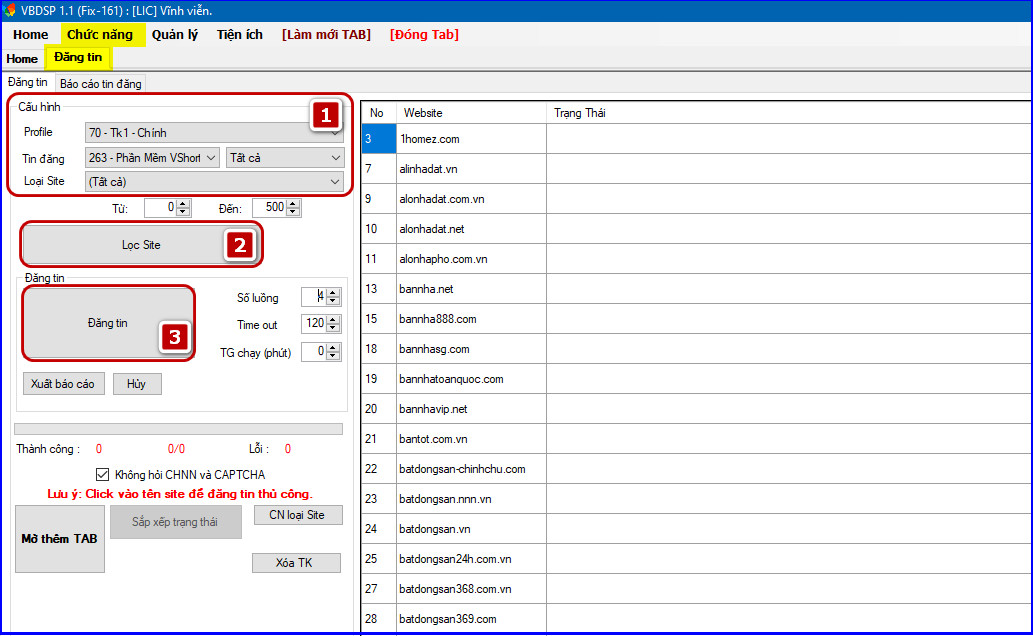Viewport: 1033px width, 636px height.
Task: Switch to Báo cáo tin đăng sub-tab
Action: click(101, 84)
